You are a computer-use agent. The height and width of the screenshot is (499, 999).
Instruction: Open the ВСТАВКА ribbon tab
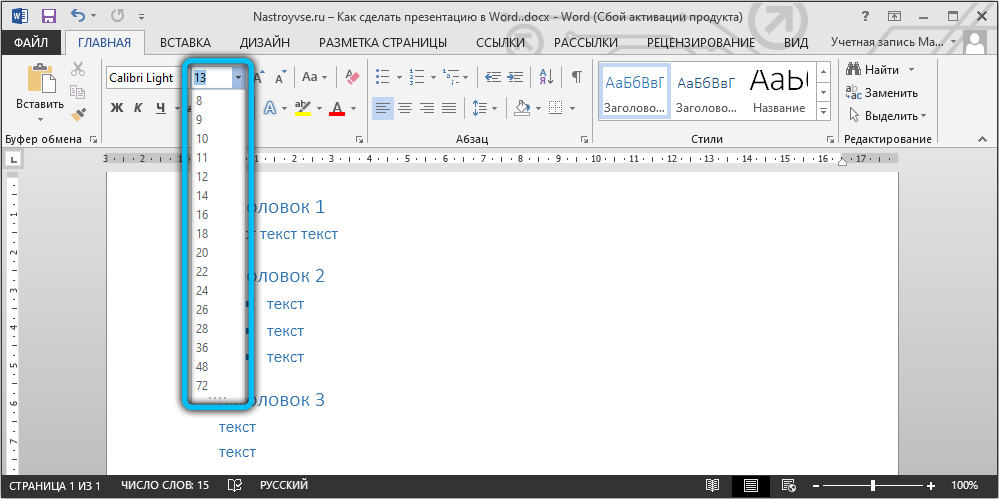[185, 42]
